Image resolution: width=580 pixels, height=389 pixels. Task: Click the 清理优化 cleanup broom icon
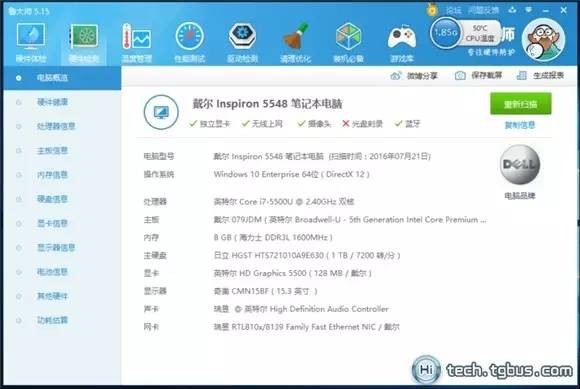[x=295, y=41]
